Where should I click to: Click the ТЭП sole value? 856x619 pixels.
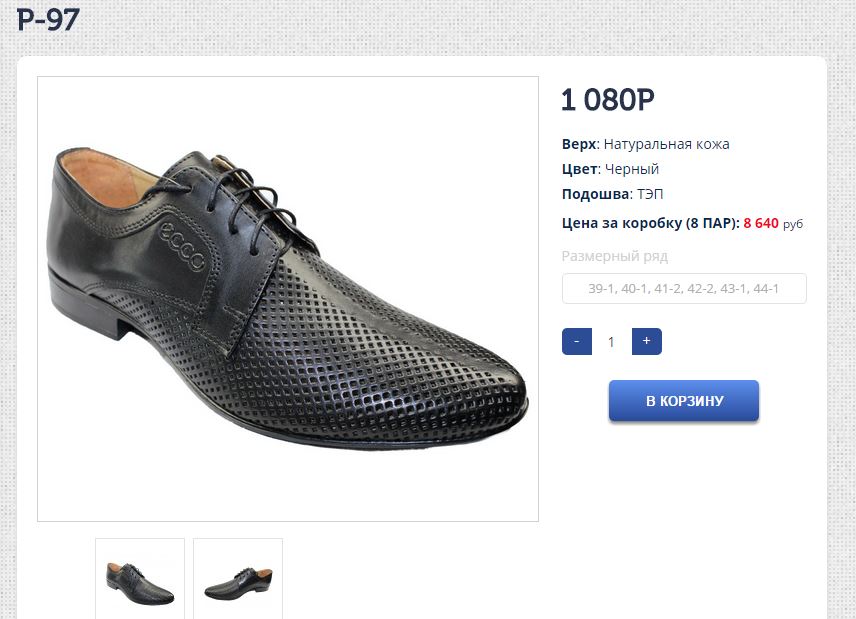click(649, 194)
